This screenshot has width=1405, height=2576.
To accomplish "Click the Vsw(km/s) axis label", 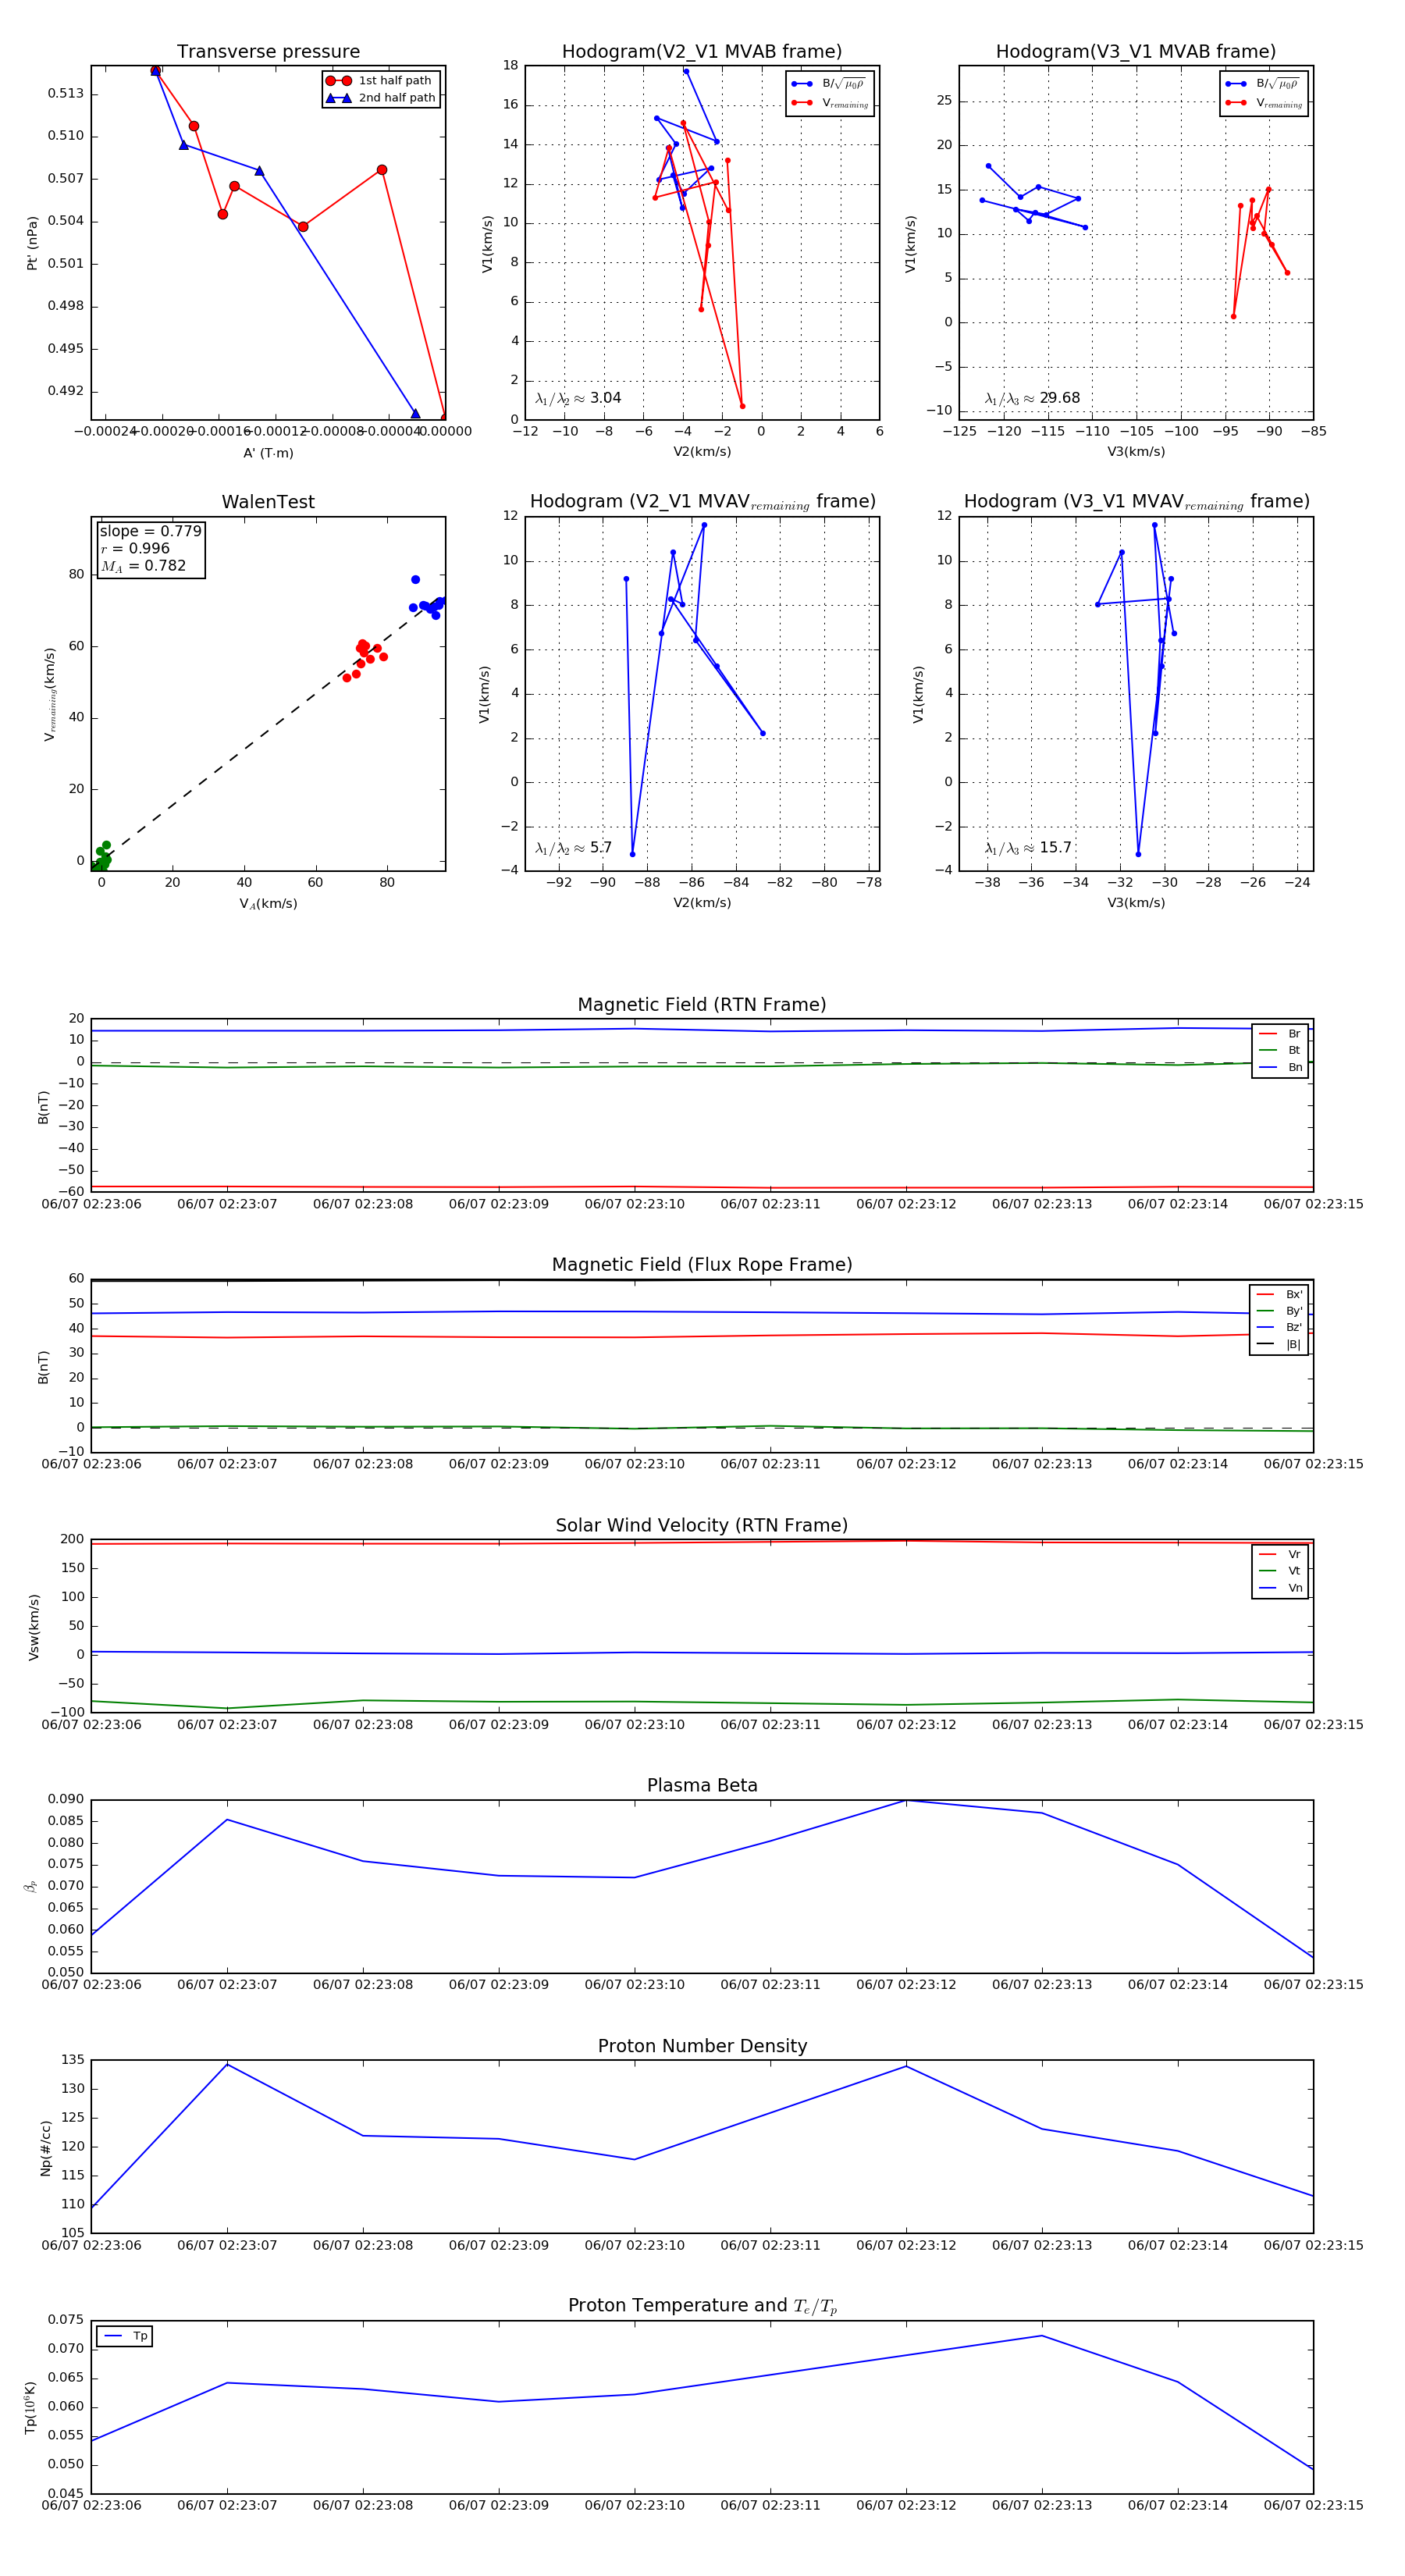I will coord(34,1627).
